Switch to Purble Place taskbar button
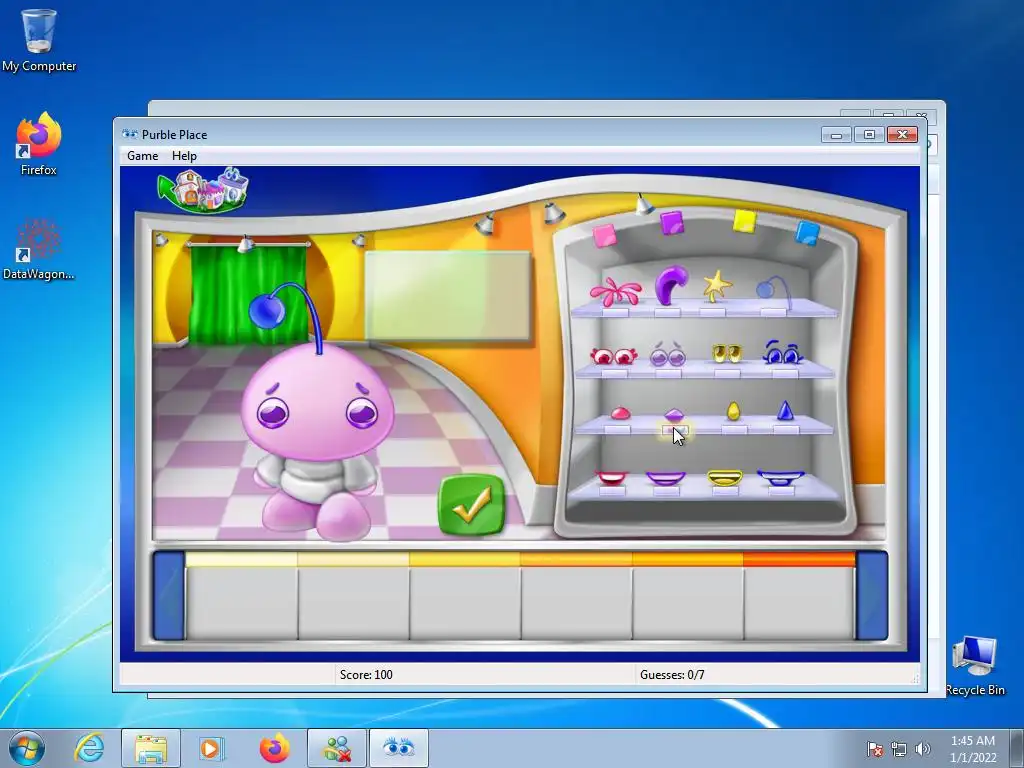This screenshot has width=1024, height=768. pos(399,748)
